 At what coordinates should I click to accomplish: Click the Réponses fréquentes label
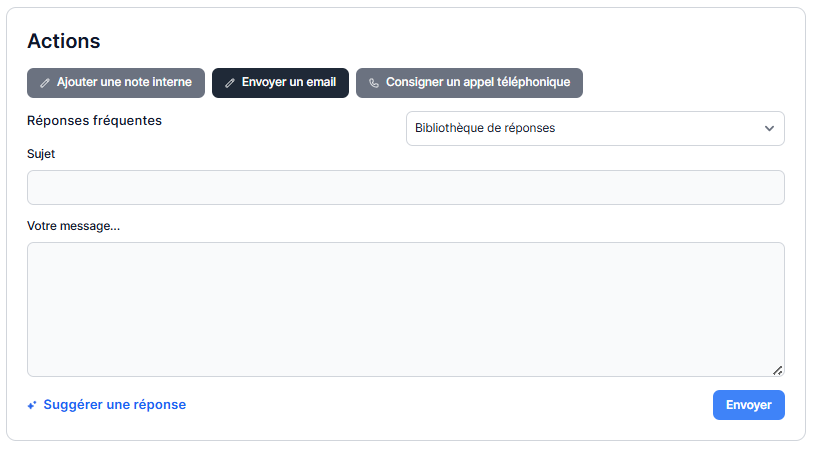(x=94, y=121)
